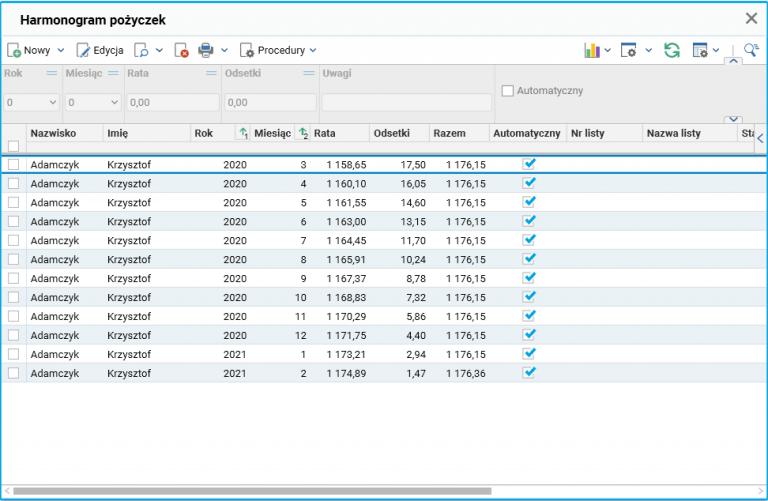This screenshot has height=501, width=768.
Task: Click the window settings gear icon
Action: point(628,50)
